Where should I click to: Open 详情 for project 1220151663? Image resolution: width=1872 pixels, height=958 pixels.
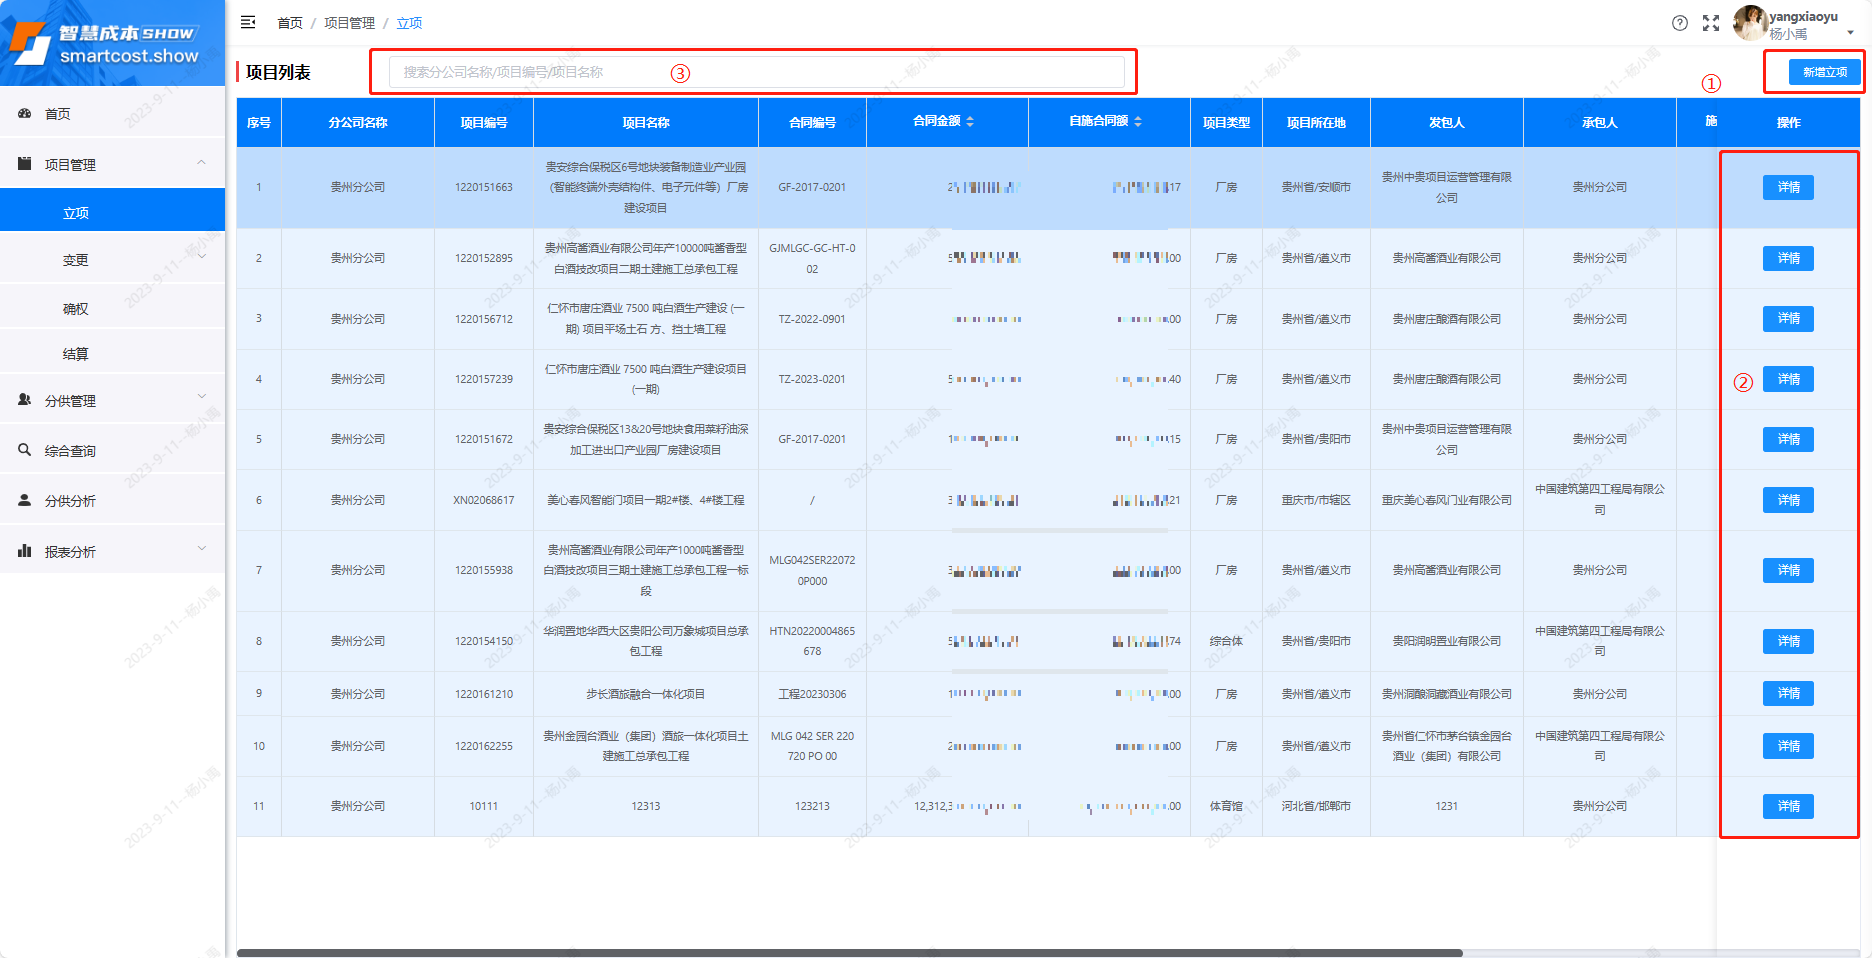(x=1787, y=187)
